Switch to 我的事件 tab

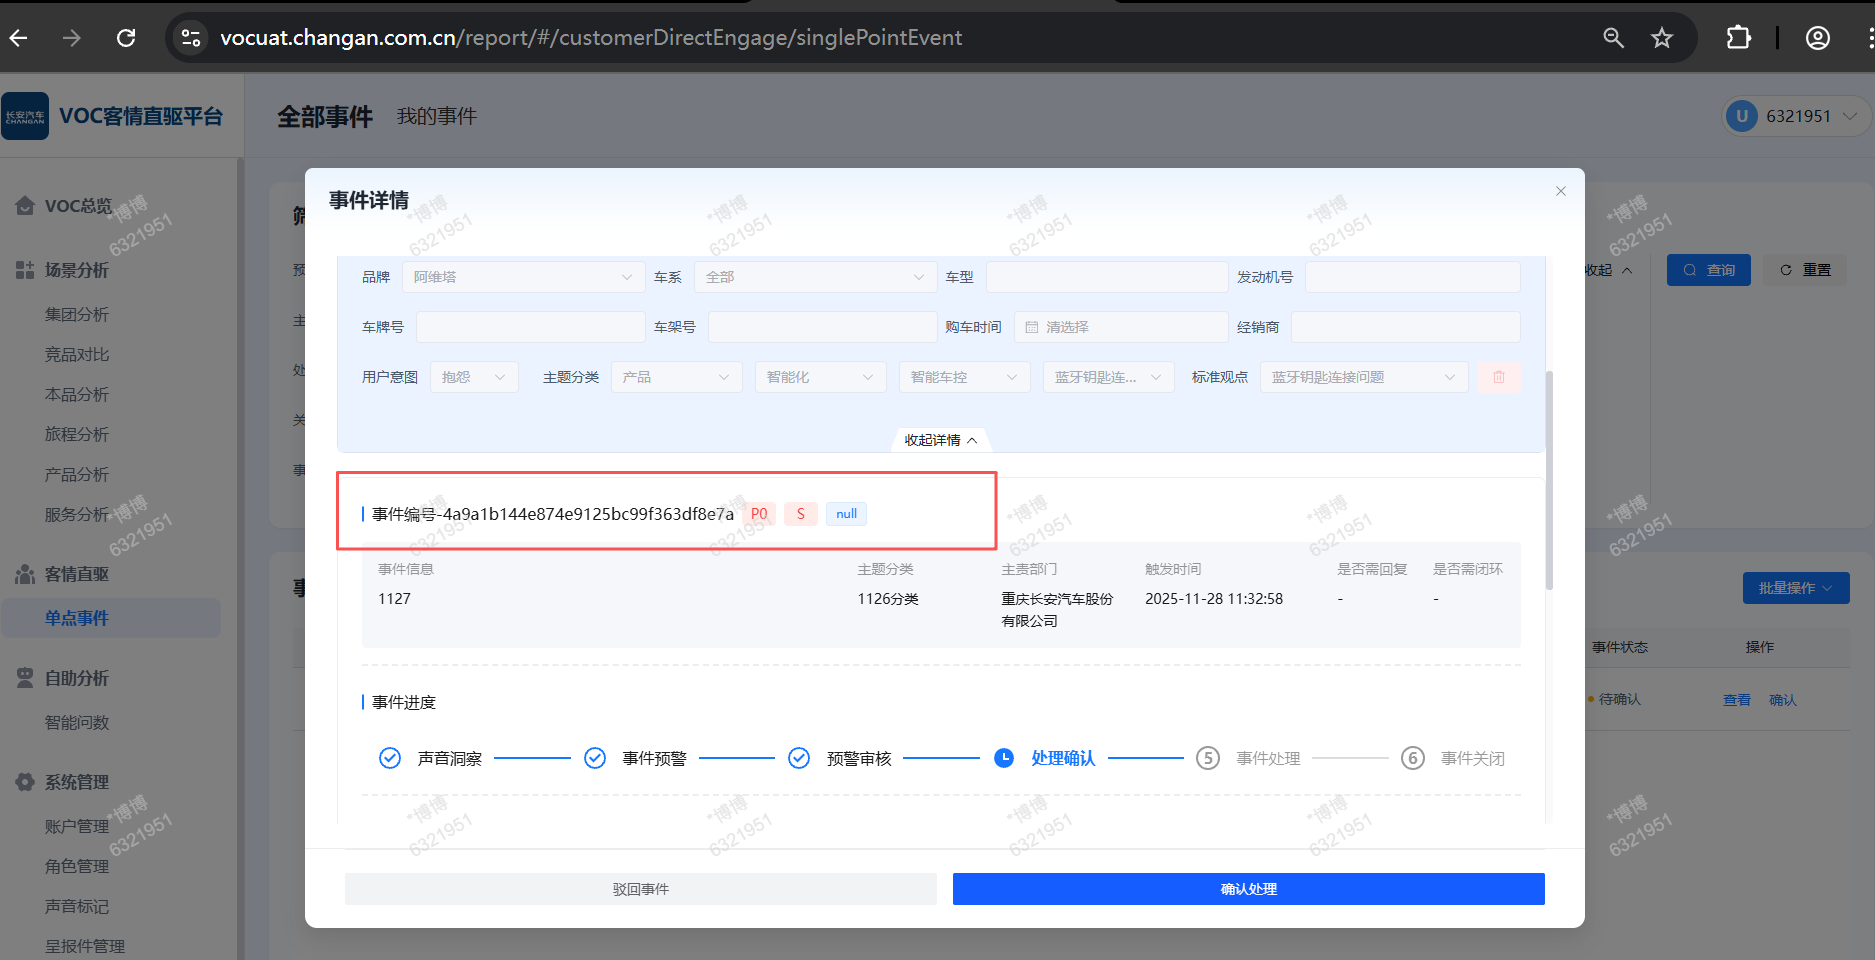(x=436, y=117)
